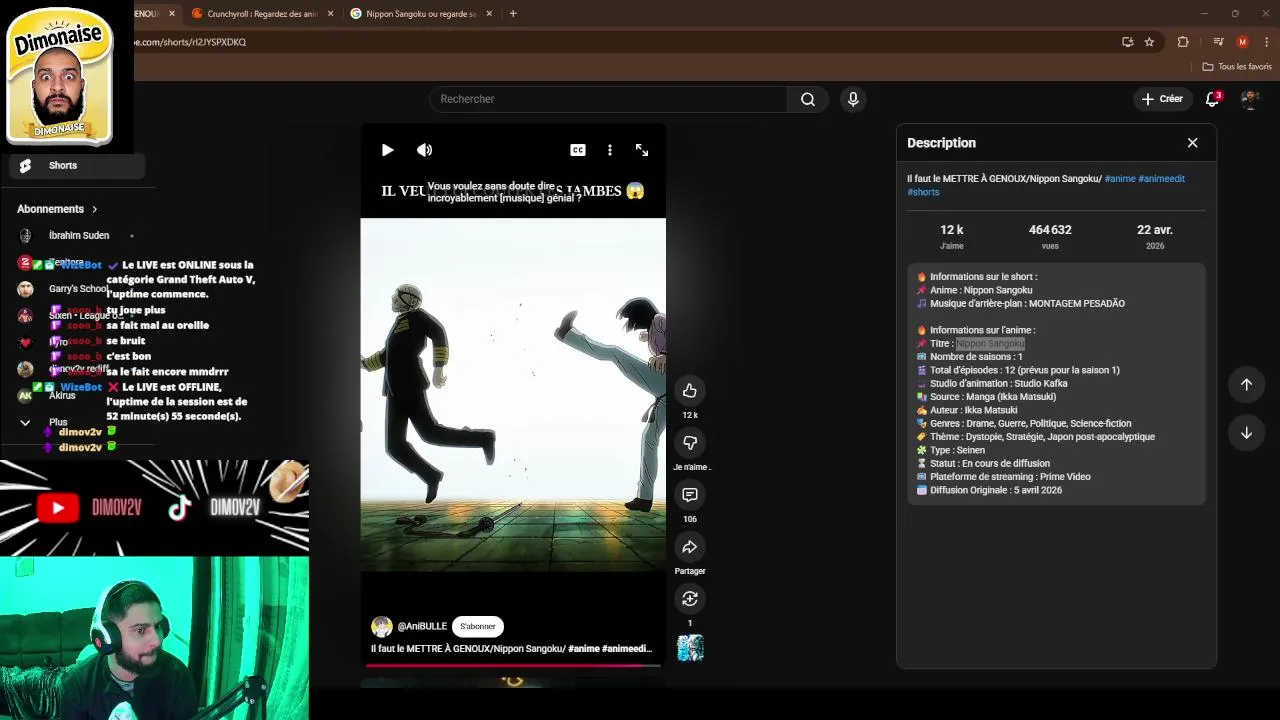Play the Shorts video
The height and width of the screenshot is (720, 1280).
pyautogui.click(x=388, y=150)
